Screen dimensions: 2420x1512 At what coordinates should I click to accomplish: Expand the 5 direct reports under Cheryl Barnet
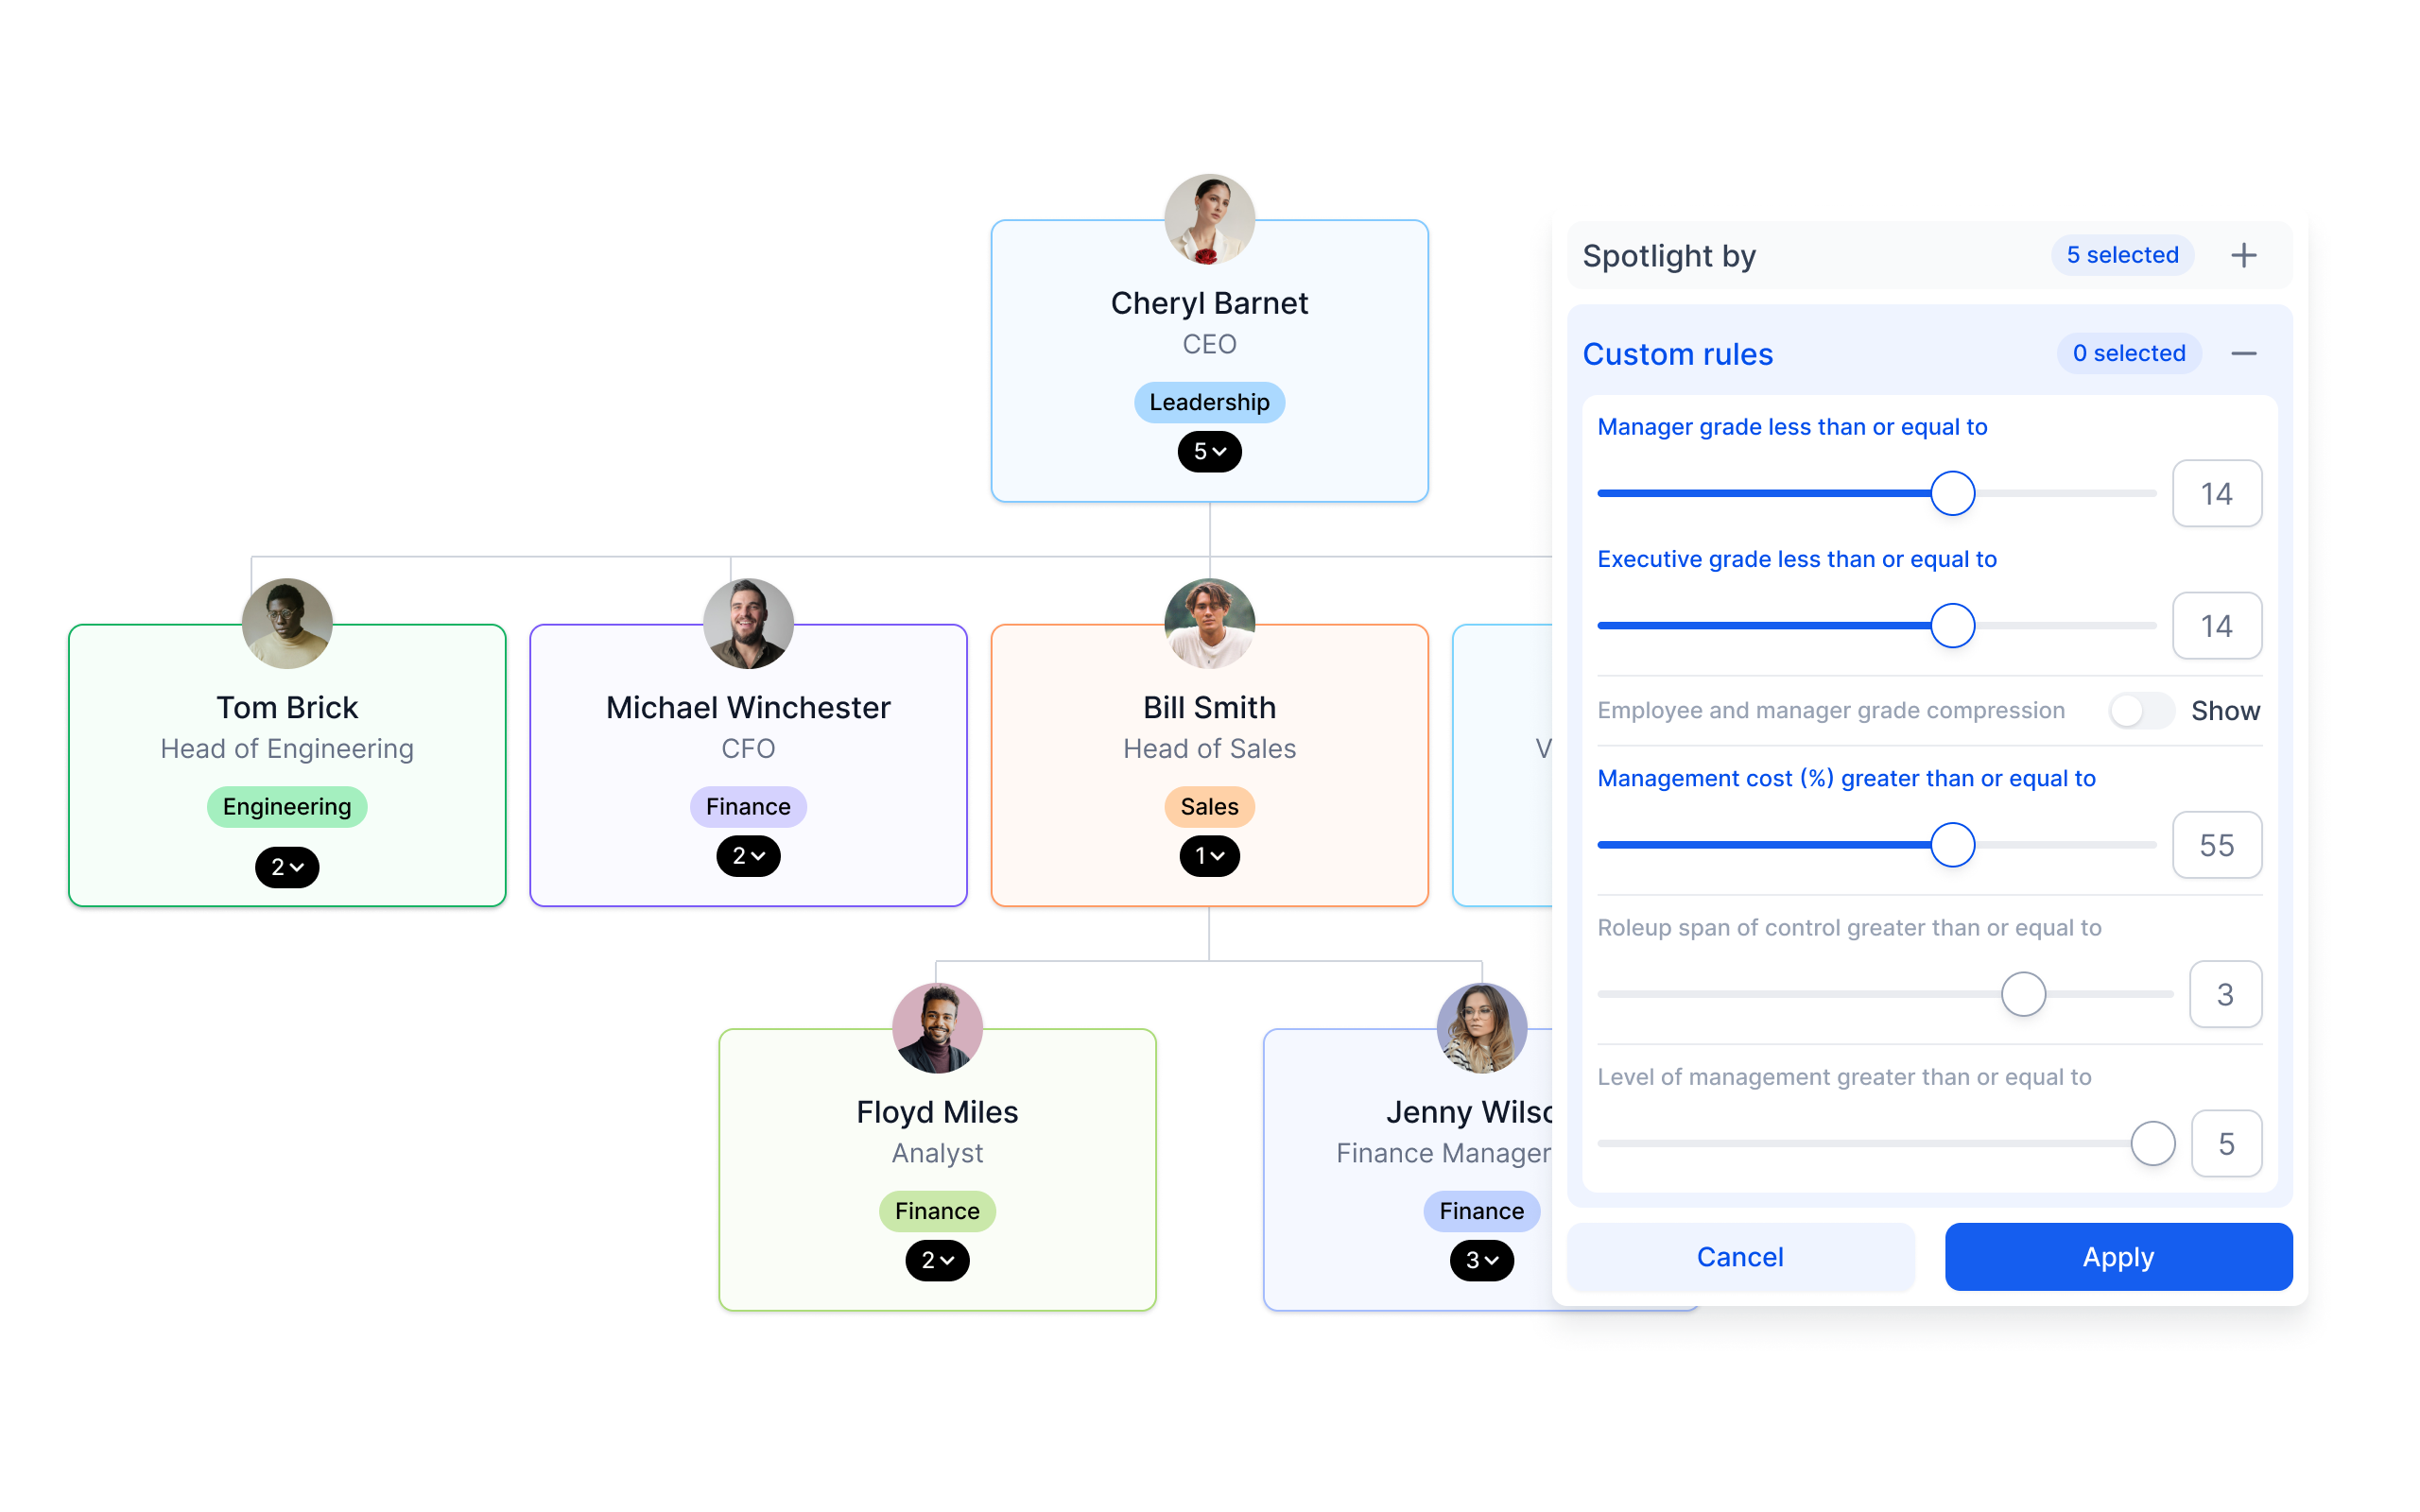[x=1209, y=450]
